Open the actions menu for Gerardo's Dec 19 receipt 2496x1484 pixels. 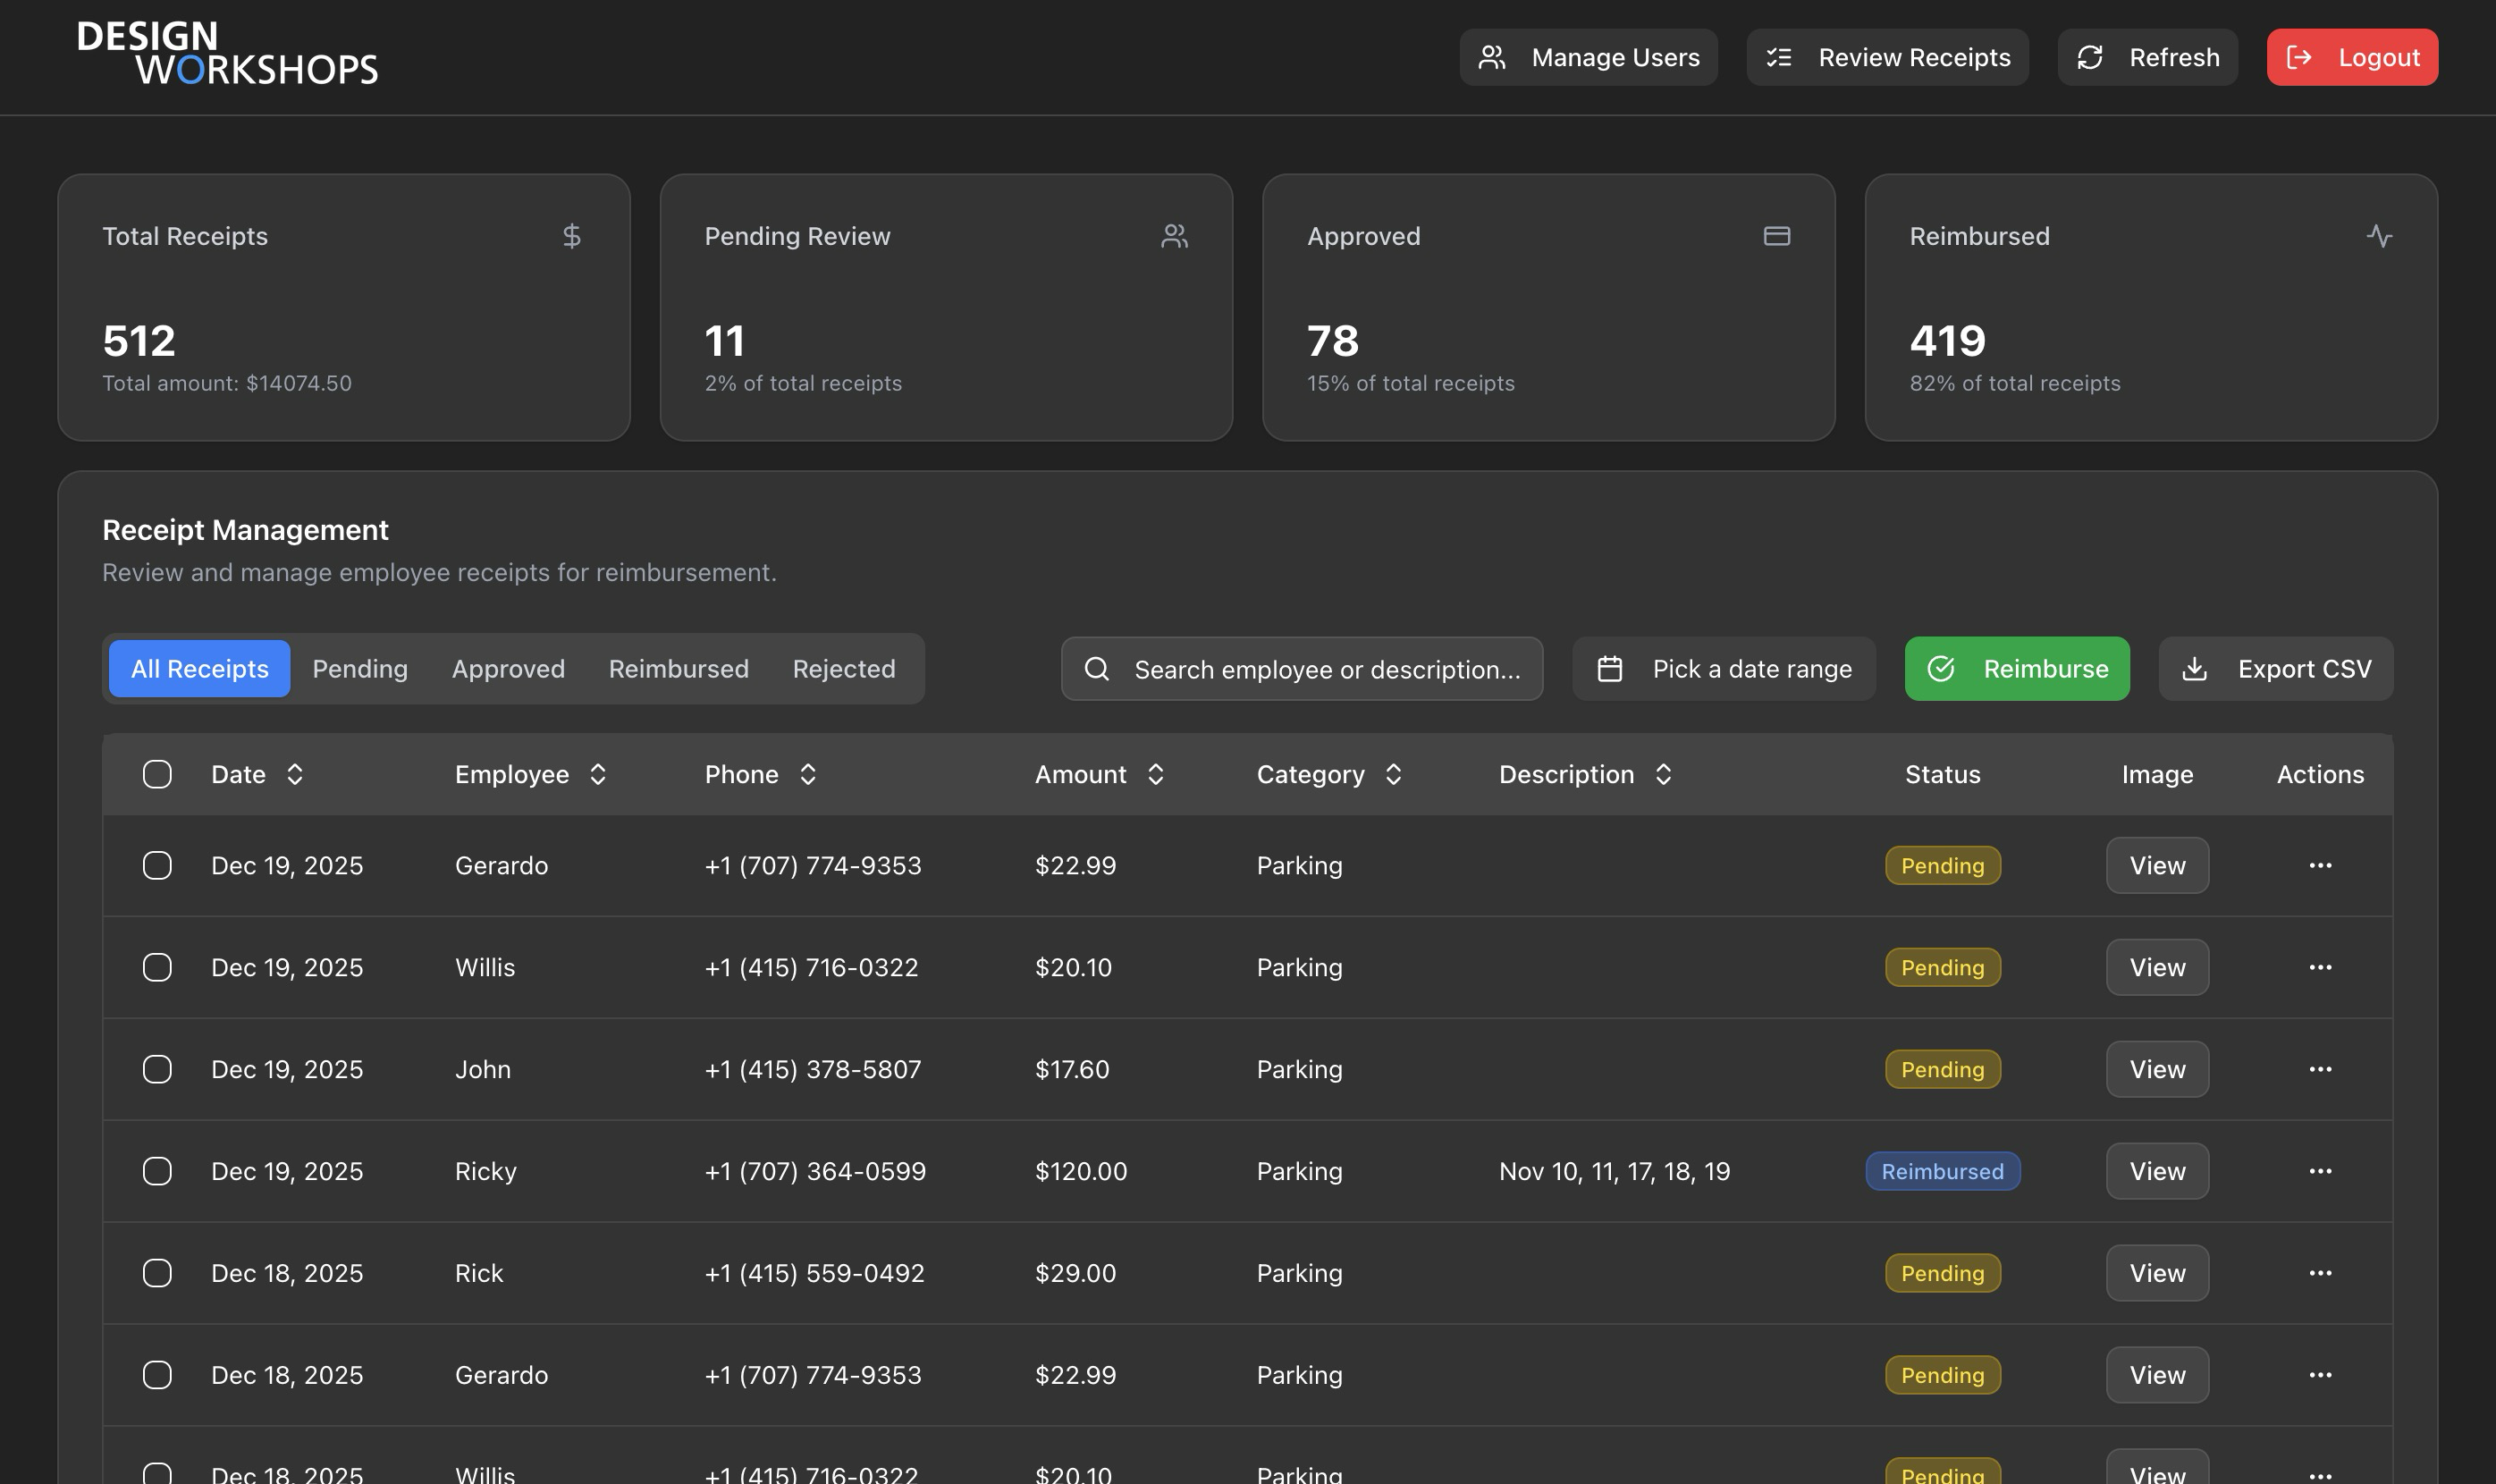tap(2321, 865)
